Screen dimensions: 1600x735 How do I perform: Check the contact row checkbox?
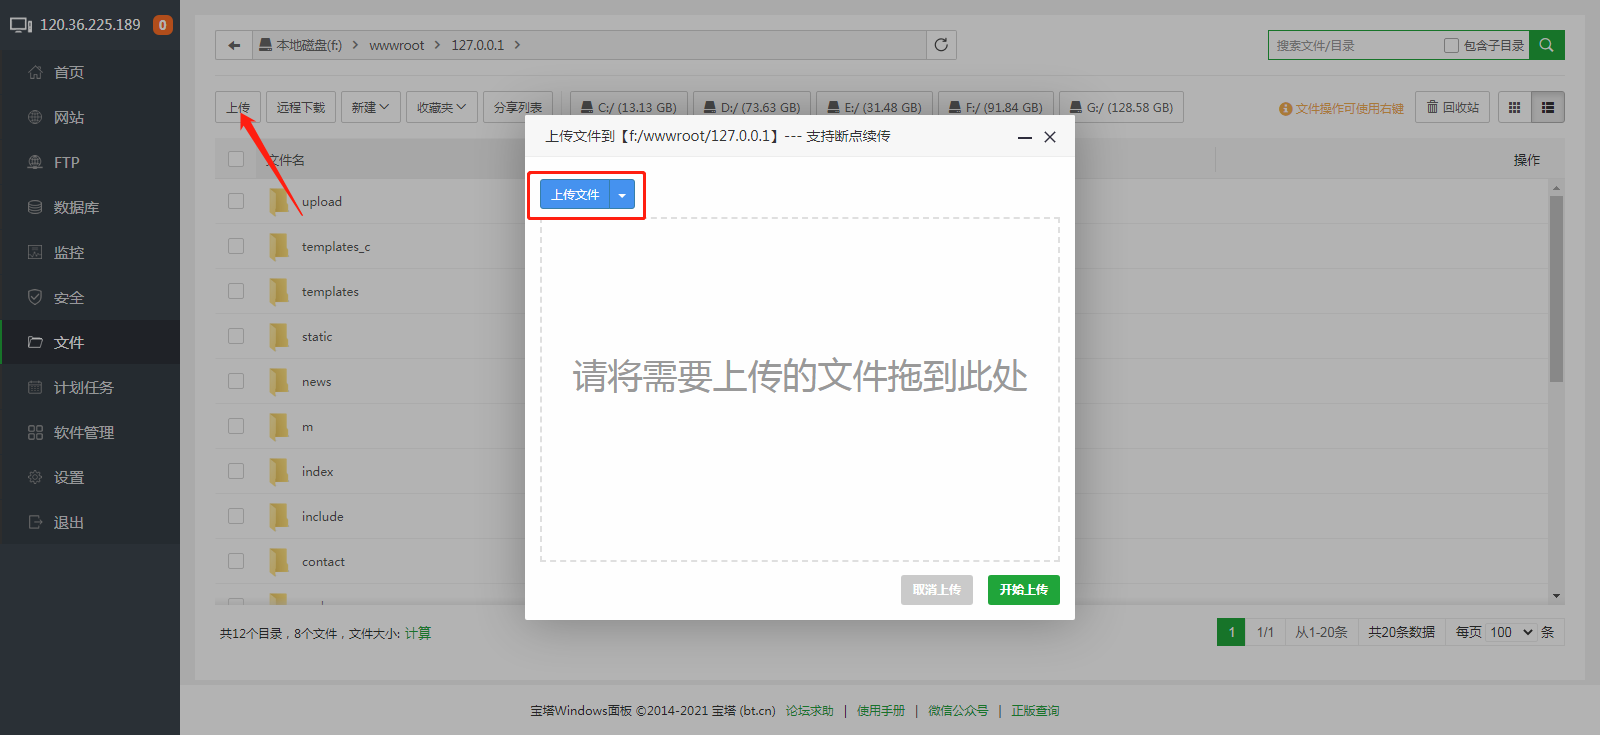[236, 561]
